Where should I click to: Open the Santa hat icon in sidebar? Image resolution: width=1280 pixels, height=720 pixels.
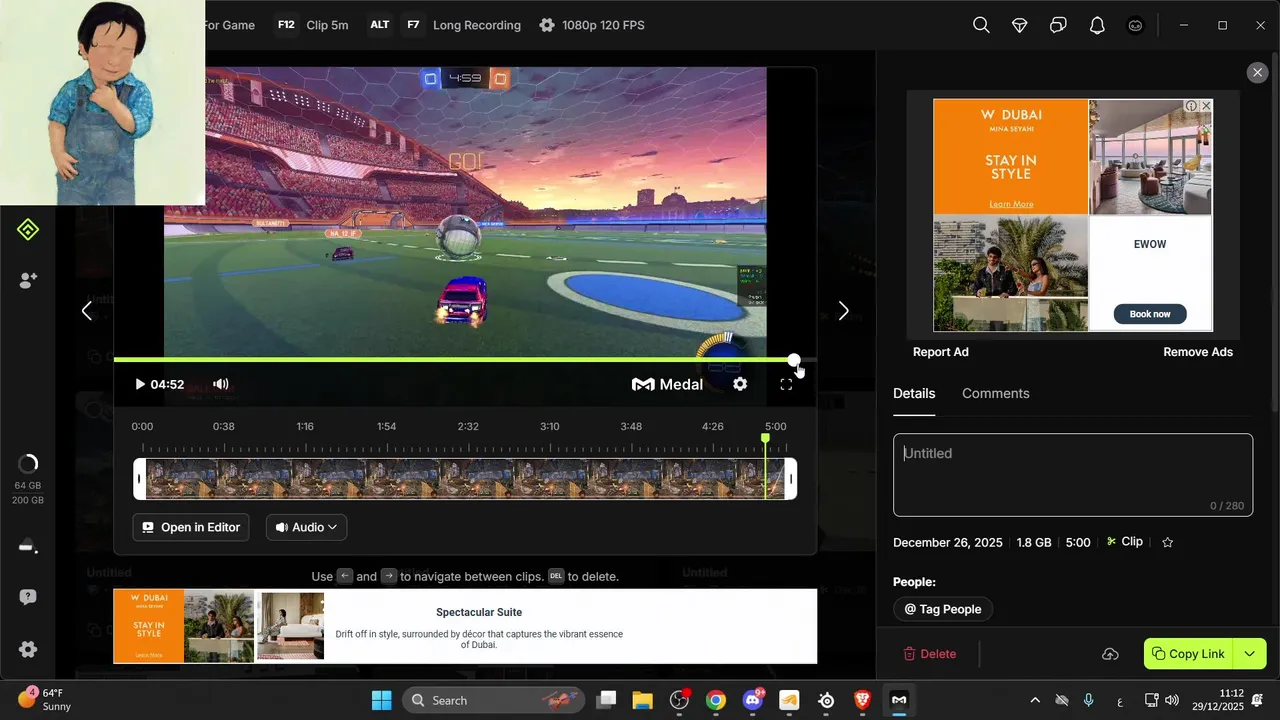click(28, 546)
